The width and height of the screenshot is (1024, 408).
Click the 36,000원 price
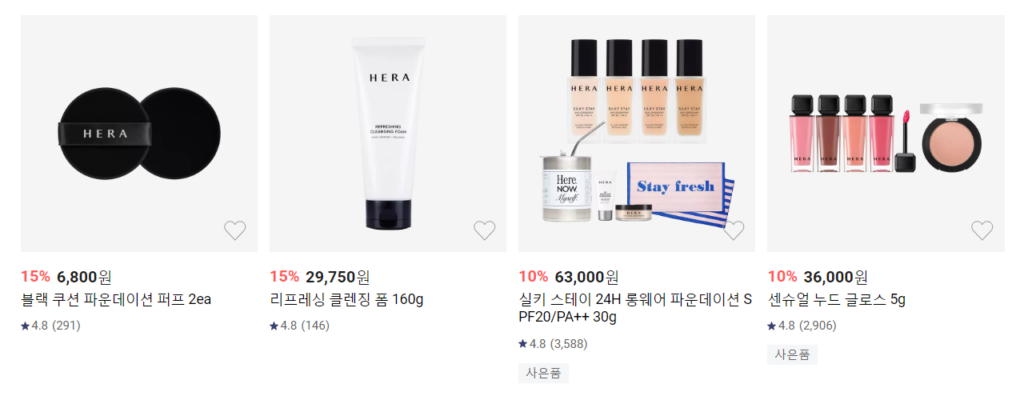pyautogui.click(x=835, y=277)
